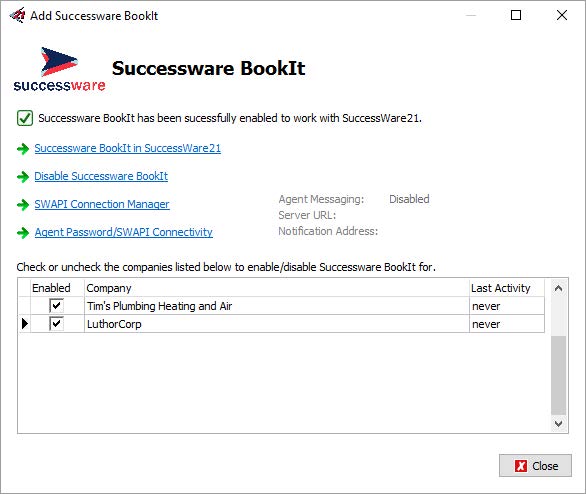Open Successware BookIt in SuccessWare21 link
This screenshot has height=494, width=586.
coord(127,148)
